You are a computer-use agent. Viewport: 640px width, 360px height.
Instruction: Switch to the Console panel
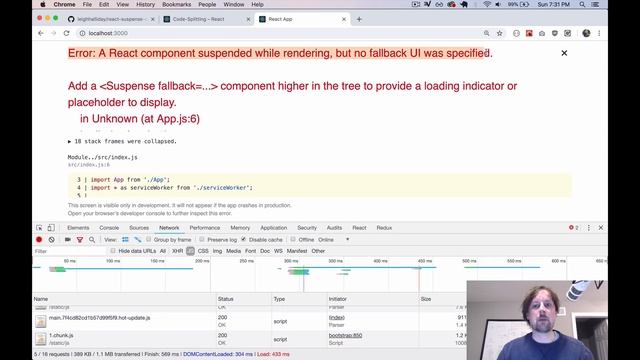(x=109, y=228)
